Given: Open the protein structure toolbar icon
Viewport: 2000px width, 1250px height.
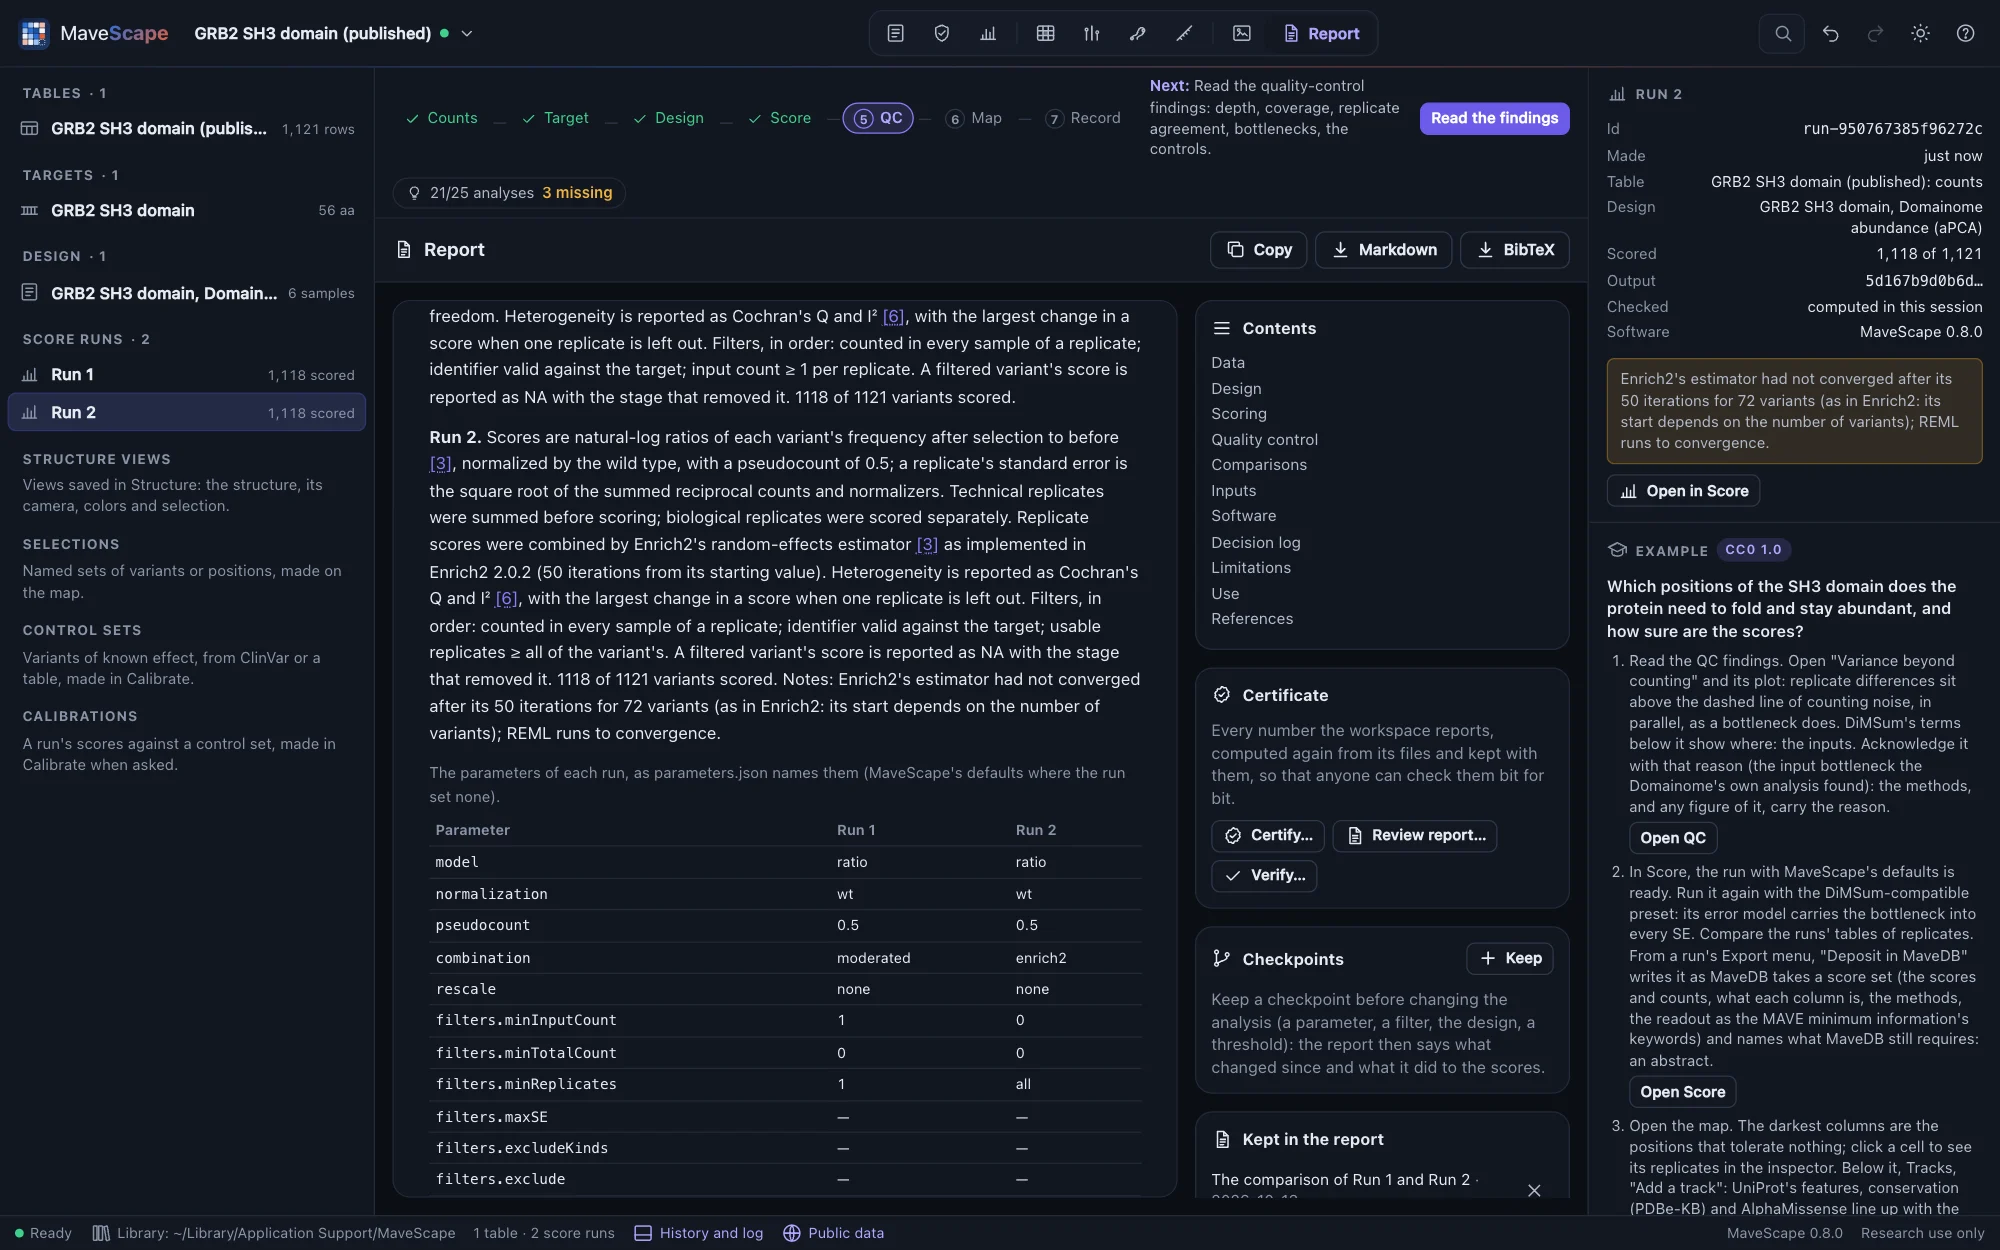Looking at the screenshot, I should 1137,33.
